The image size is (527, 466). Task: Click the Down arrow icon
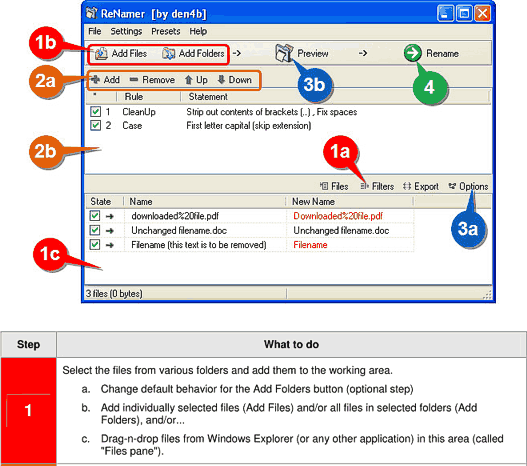tap(221, 80)
